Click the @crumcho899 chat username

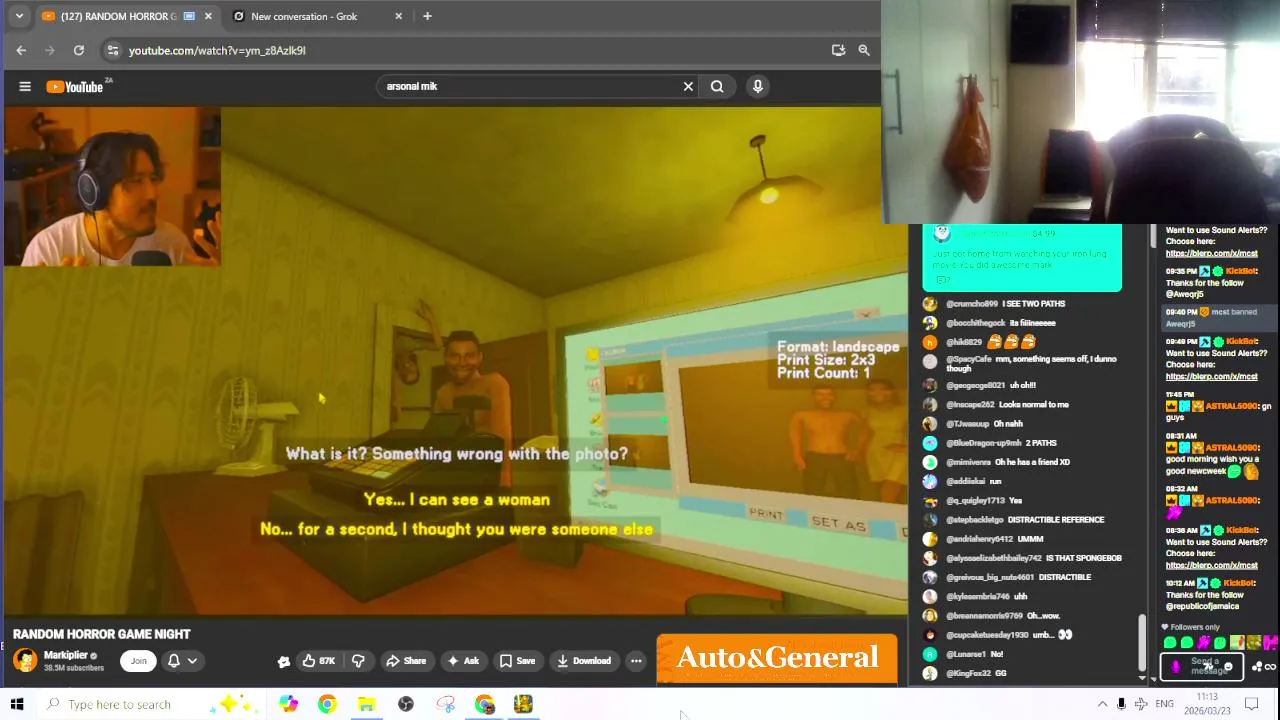click(972, 304)
